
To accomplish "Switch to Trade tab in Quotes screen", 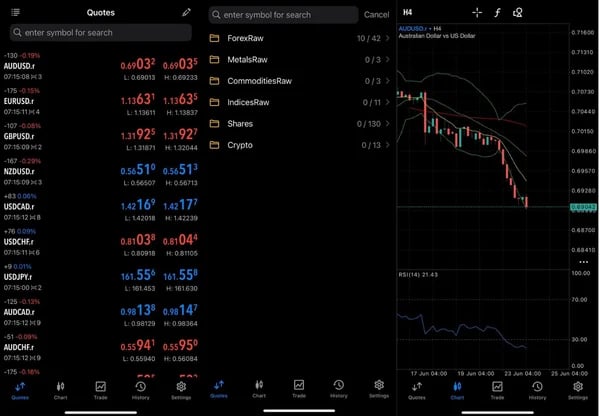I will click(101, 390).
